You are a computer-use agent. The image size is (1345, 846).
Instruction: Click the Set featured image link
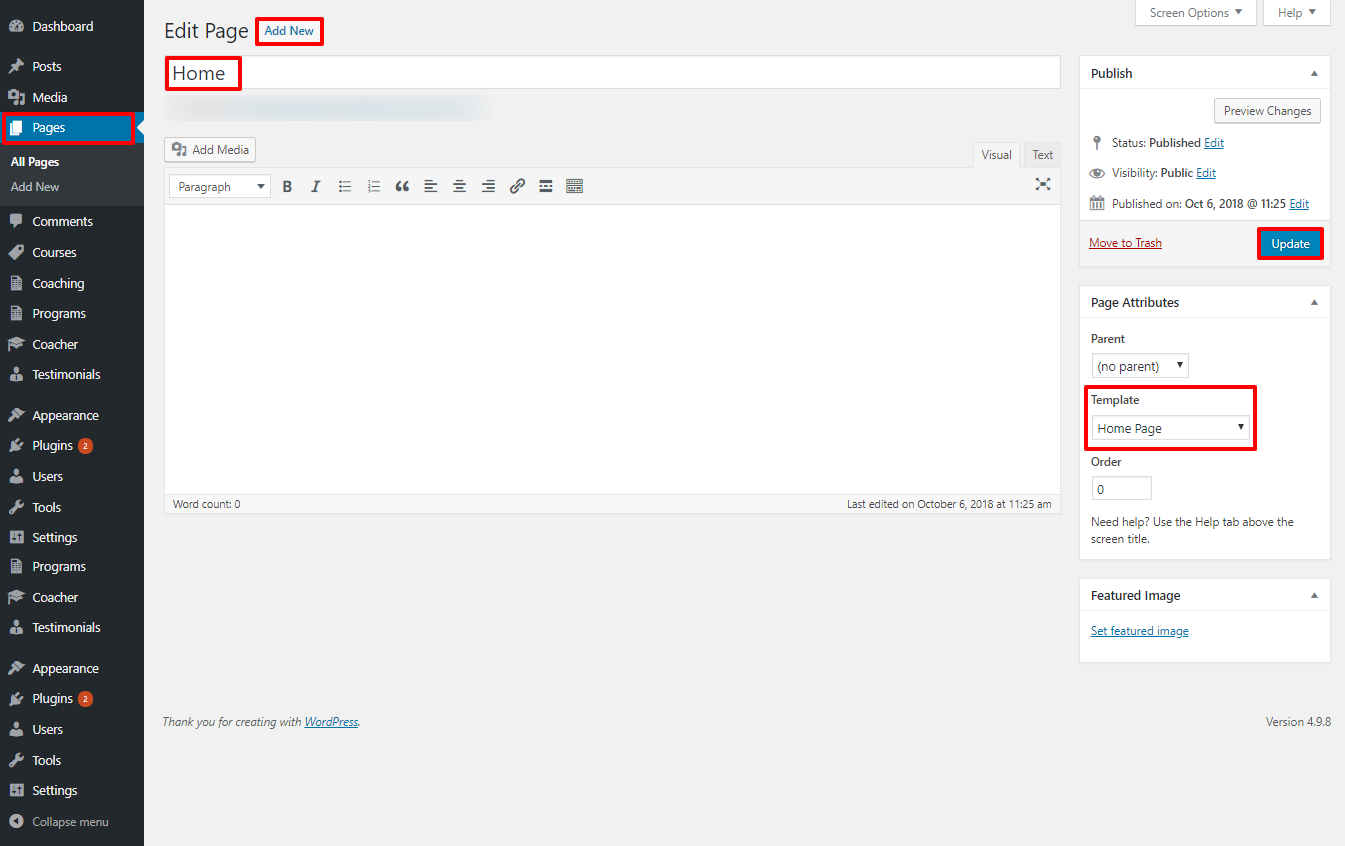coord(1139,631)
